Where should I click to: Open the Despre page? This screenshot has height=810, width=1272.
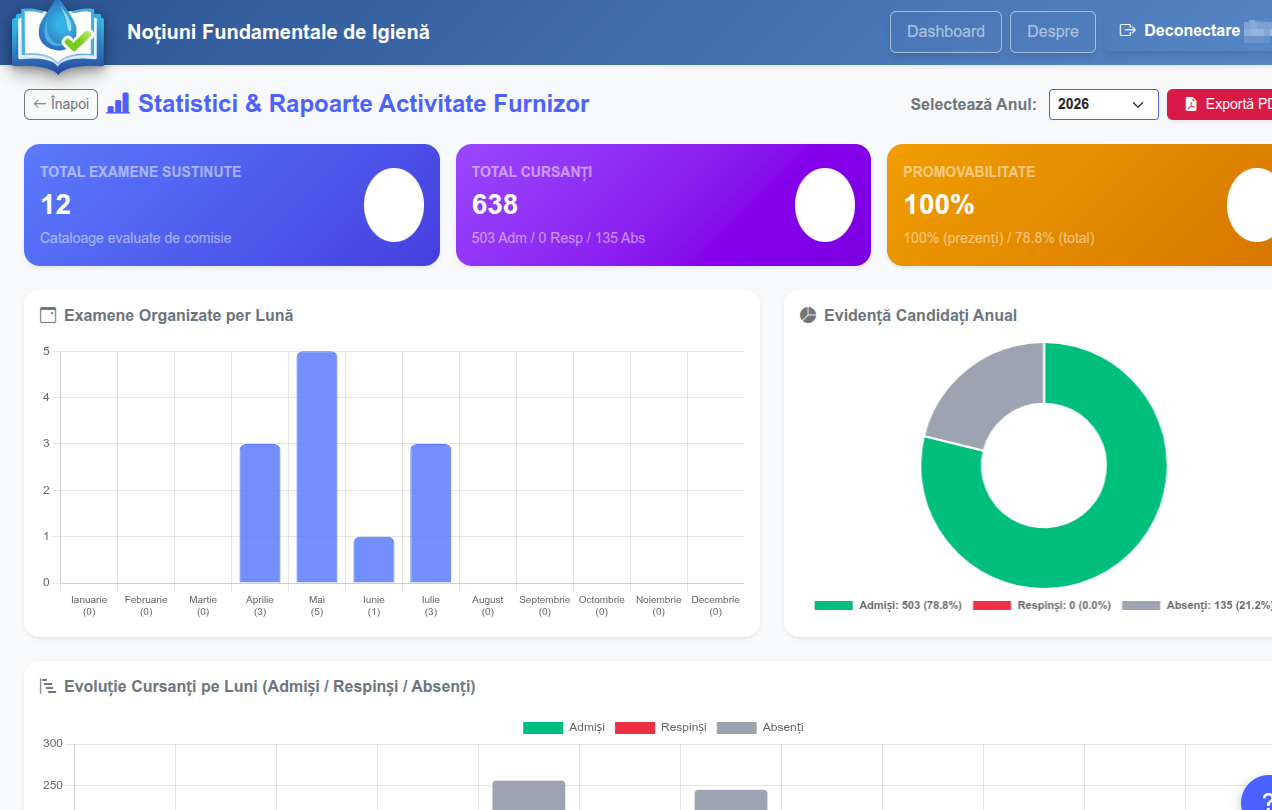[x=1053, y=31]
